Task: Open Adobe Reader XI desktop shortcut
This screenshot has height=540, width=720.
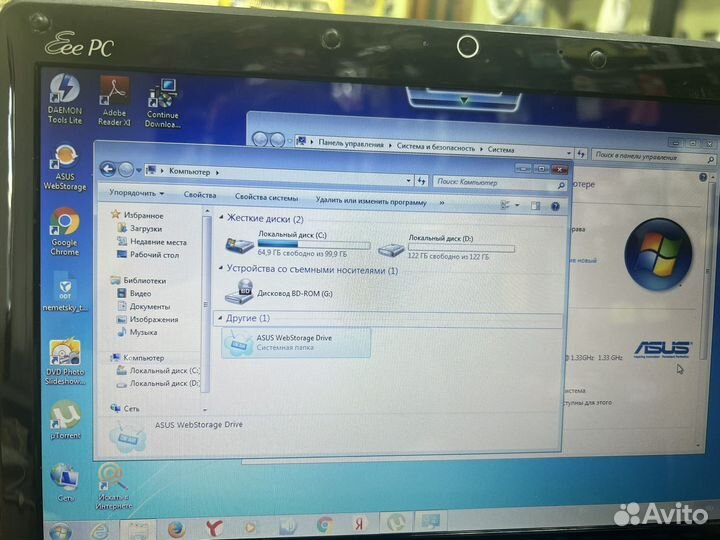Action: 114,101
